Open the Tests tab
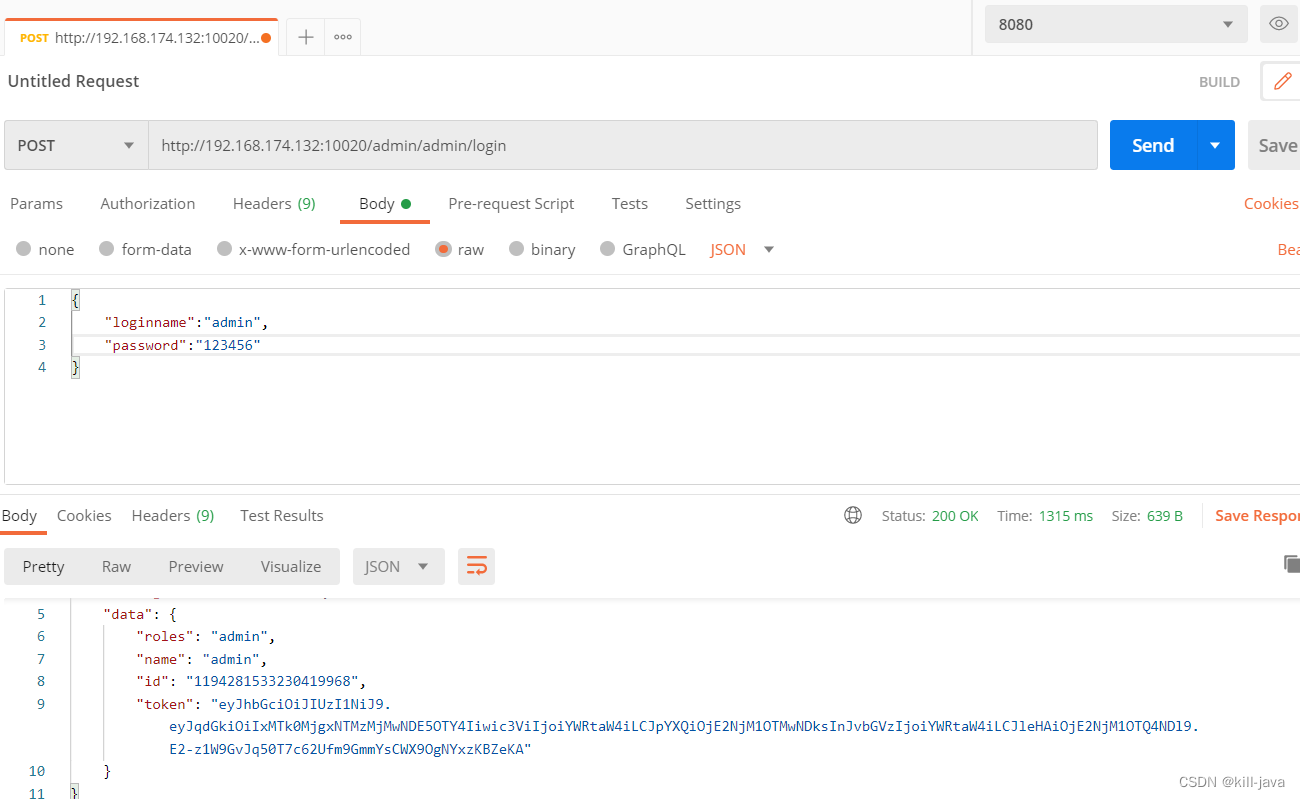Image resolution: width=1300 pixels, height=799 pixels. 630,203
